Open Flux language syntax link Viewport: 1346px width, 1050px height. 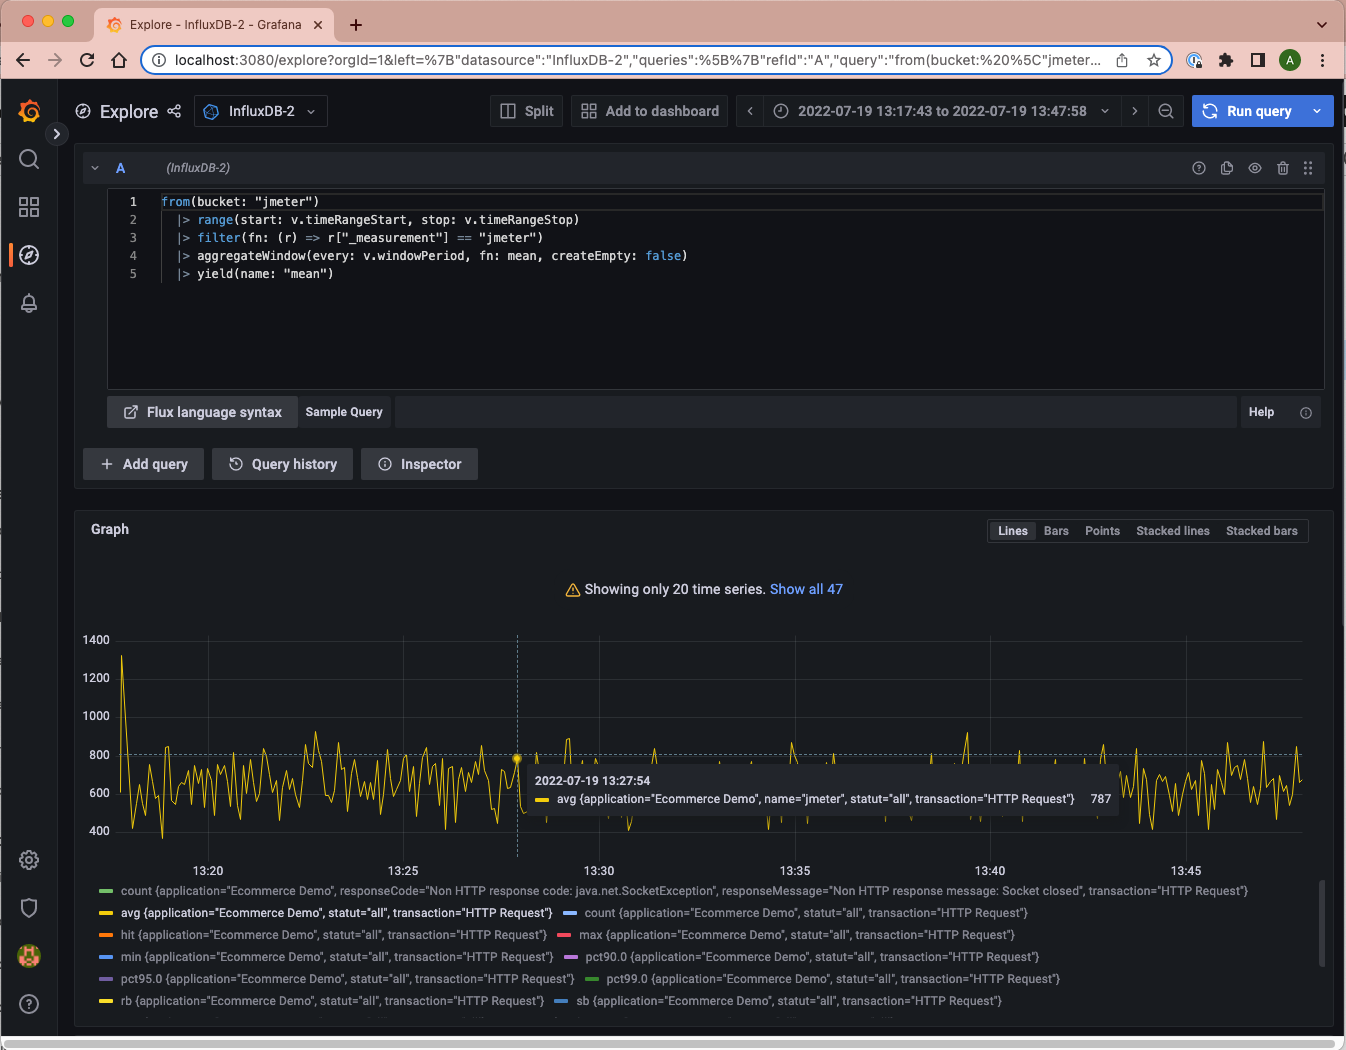point(202,412)
